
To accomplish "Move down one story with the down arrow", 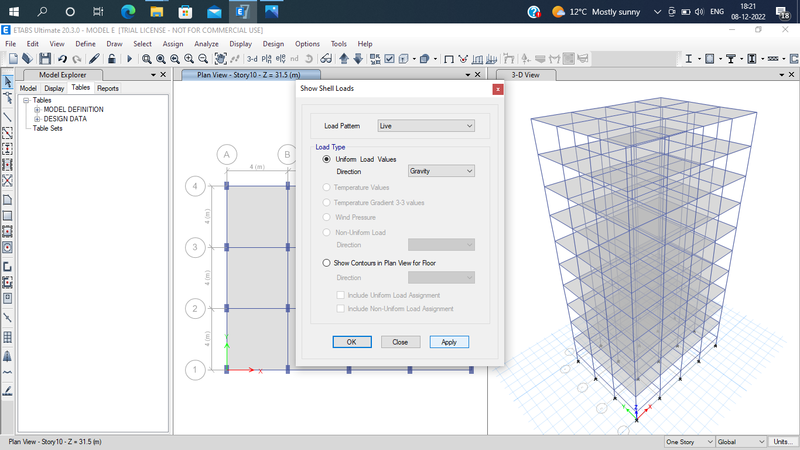I will pyautogui.click(x=358, y=59).
